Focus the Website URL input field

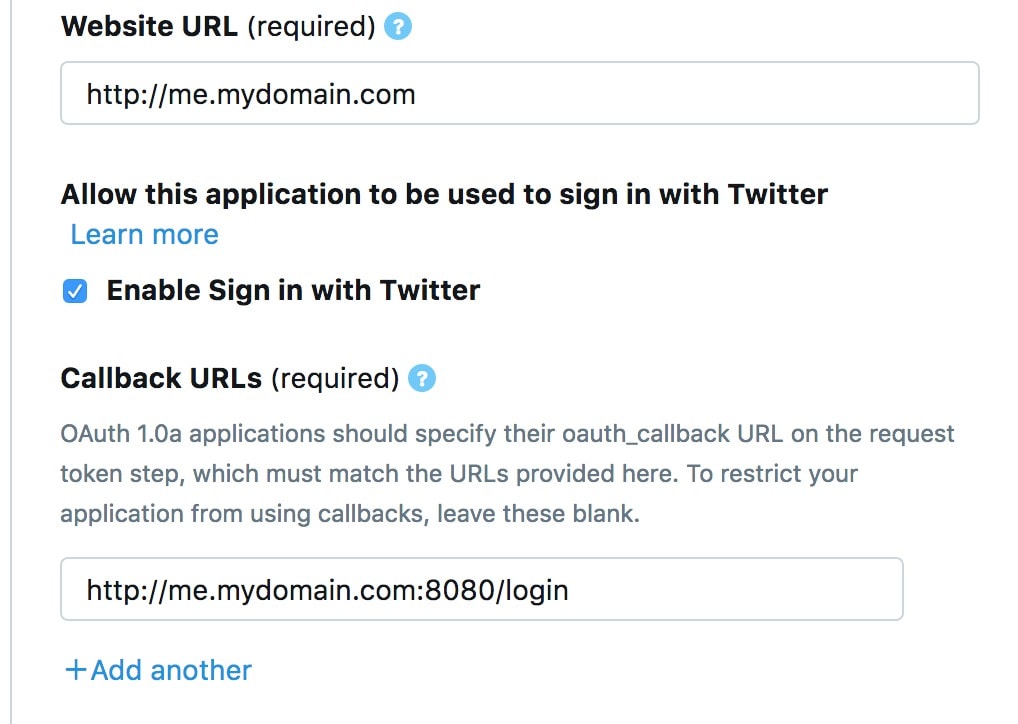click(x=519, y=93)
